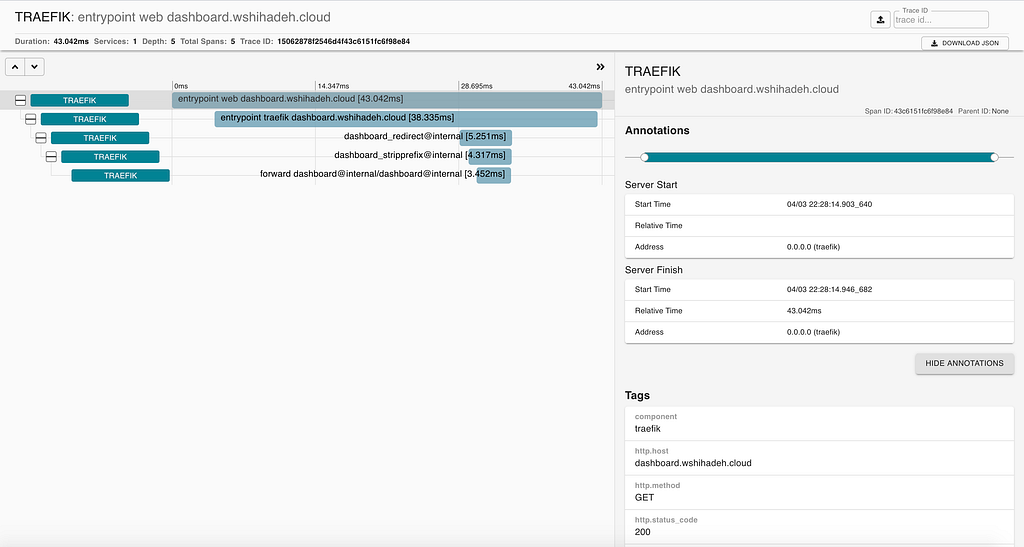The height and width of the screenshot is (547, 1024).
Task: Collapse the entrypoint traefik span row
Action: pos(31,119)
